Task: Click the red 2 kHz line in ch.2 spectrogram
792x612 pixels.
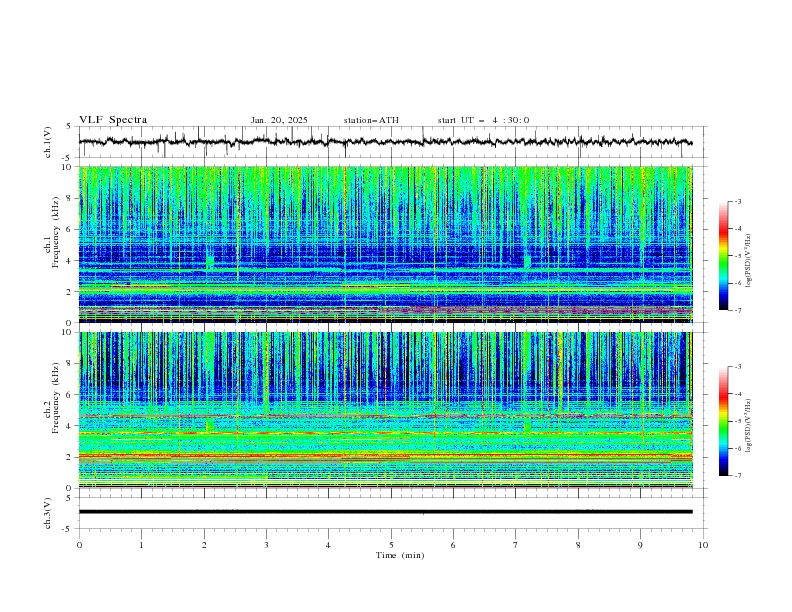Action: tap(385, 456)
